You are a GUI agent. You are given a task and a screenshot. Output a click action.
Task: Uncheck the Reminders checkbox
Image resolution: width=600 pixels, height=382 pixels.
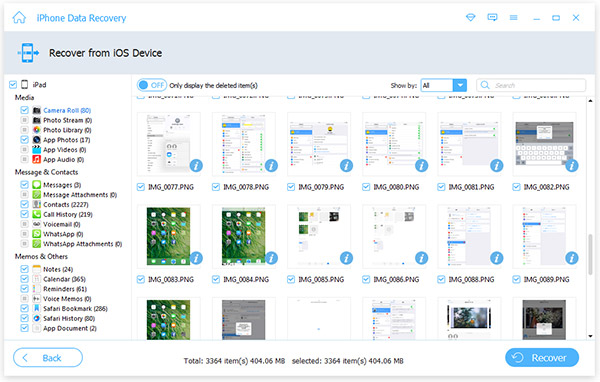(x=24, y=289)
